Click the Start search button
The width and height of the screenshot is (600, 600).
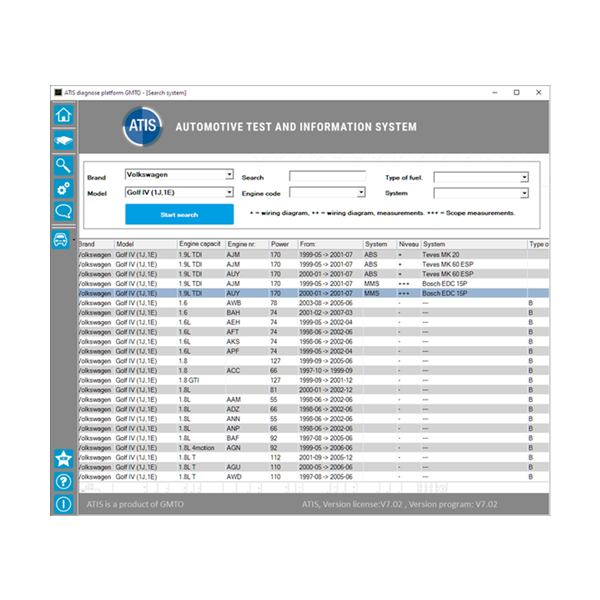coord(179,214)
